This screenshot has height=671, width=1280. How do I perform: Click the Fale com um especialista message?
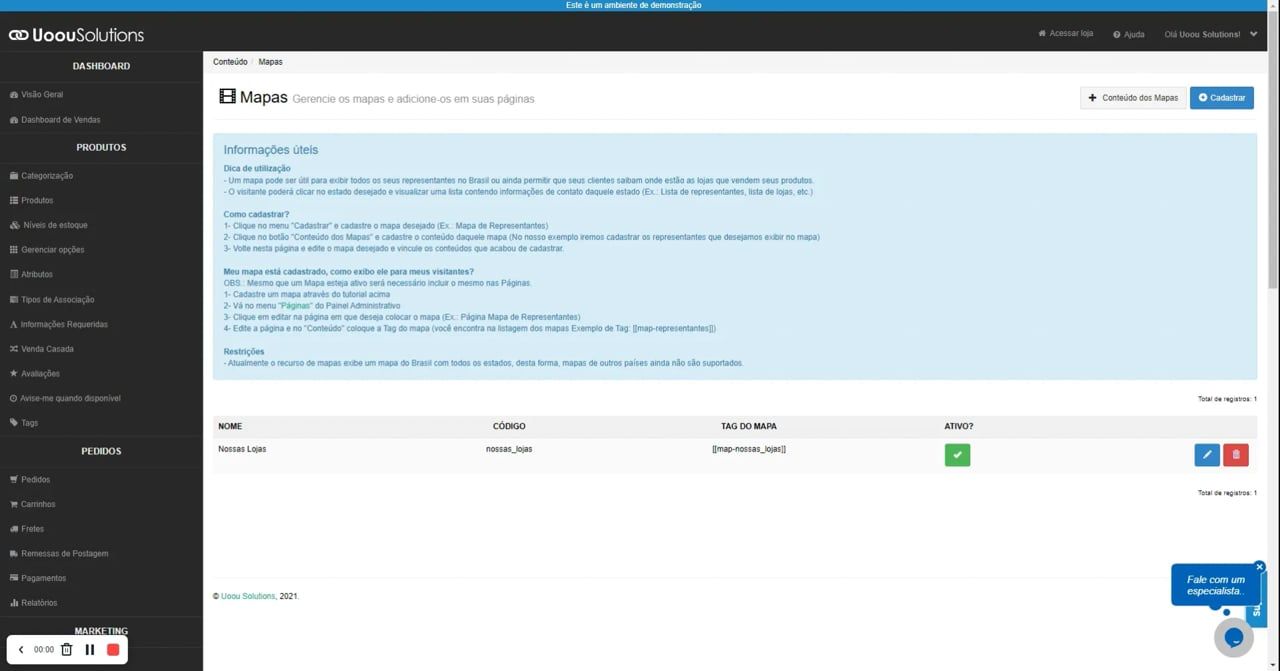coord(1215,585)
